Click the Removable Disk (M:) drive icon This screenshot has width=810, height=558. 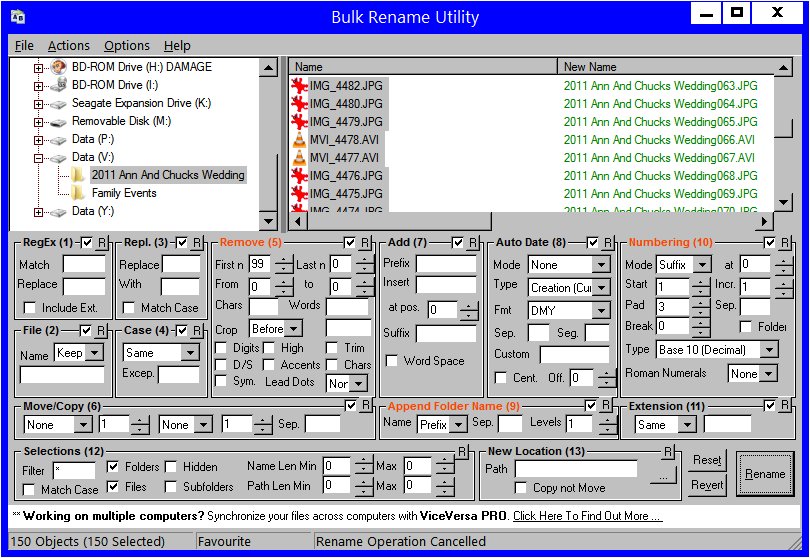[x=58, y=122]
